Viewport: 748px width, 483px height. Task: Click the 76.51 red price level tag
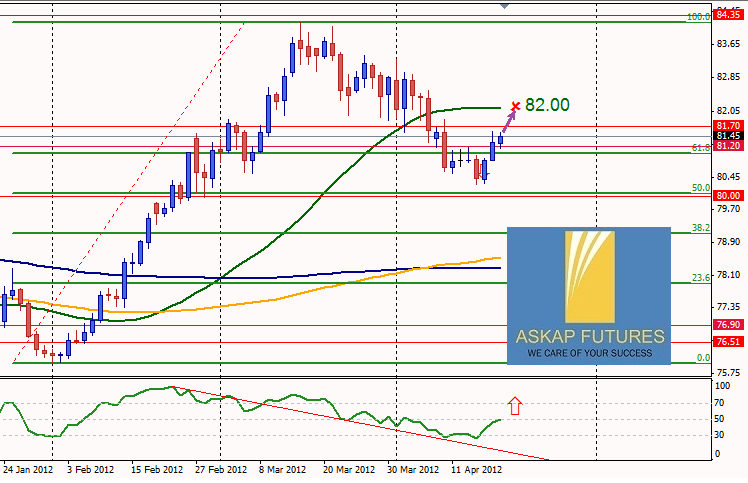pyautogui.click(x=728, y=341)
